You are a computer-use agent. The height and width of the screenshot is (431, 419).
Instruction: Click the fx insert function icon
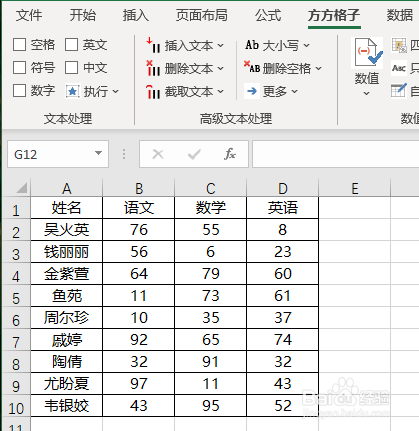pyautogui.click(x=230, y=154)
